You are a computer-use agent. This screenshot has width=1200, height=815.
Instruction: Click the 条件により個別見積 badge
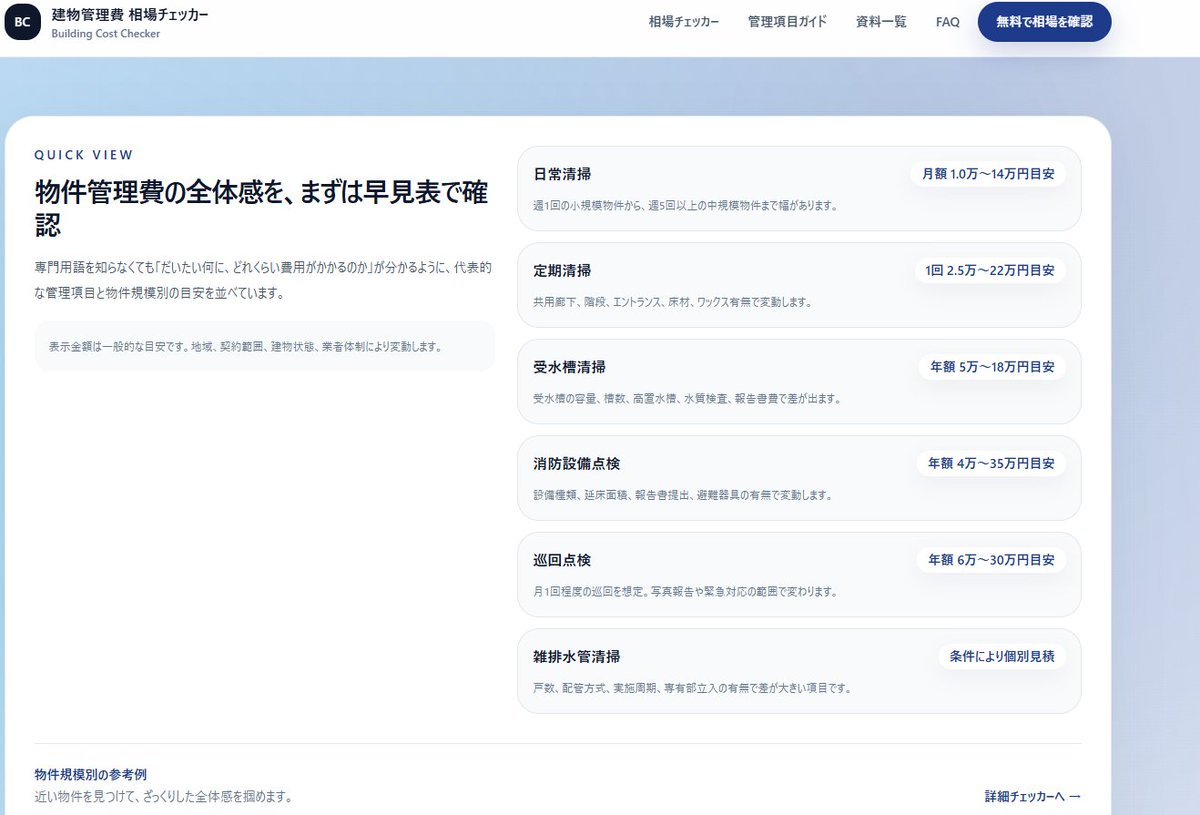click(x=1001, y=657)
